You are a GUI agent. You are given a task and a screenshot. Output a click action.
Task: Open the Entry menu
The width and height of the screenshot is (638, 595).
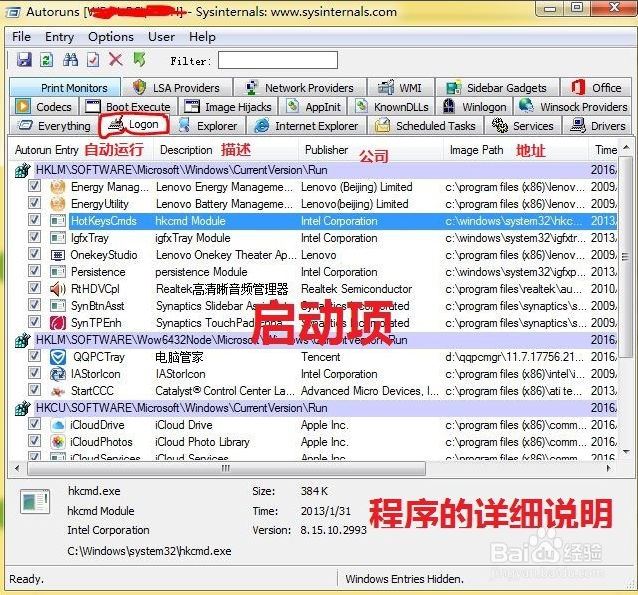click(x=59, y=37)
